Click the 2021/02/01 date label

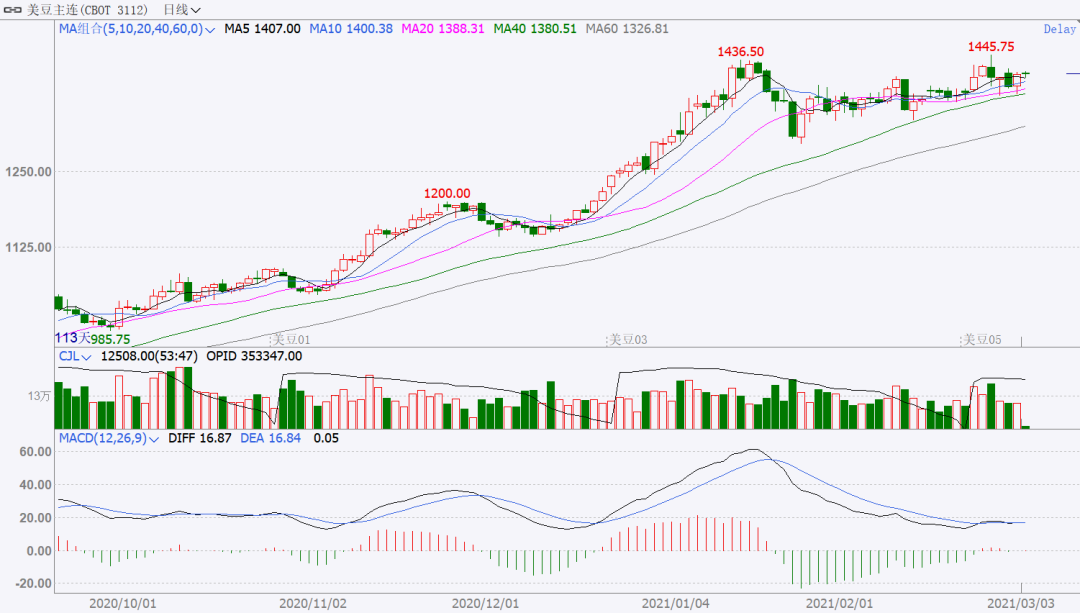pos(840,603)
